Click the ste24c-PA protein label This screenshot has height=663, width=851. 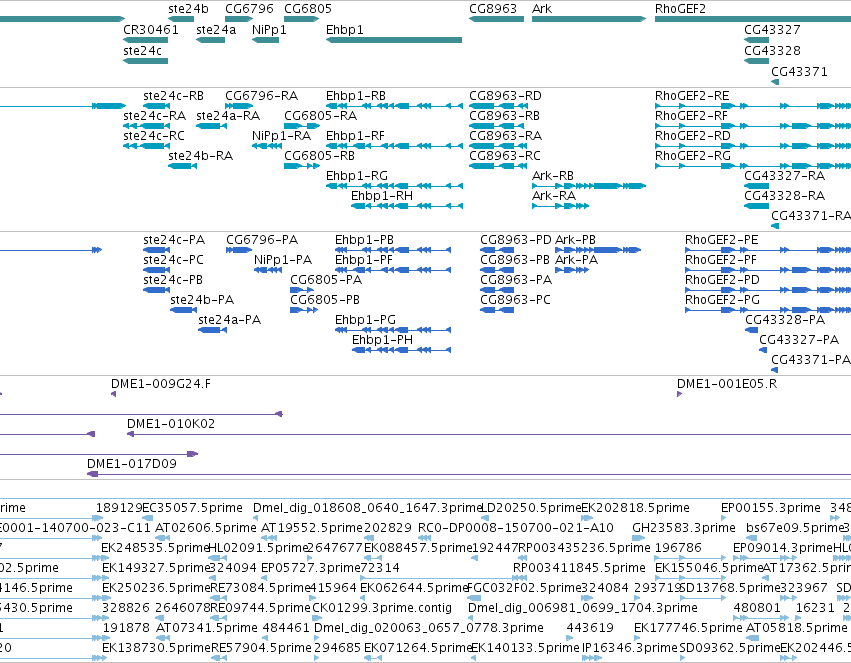click(x=174, y=240)
